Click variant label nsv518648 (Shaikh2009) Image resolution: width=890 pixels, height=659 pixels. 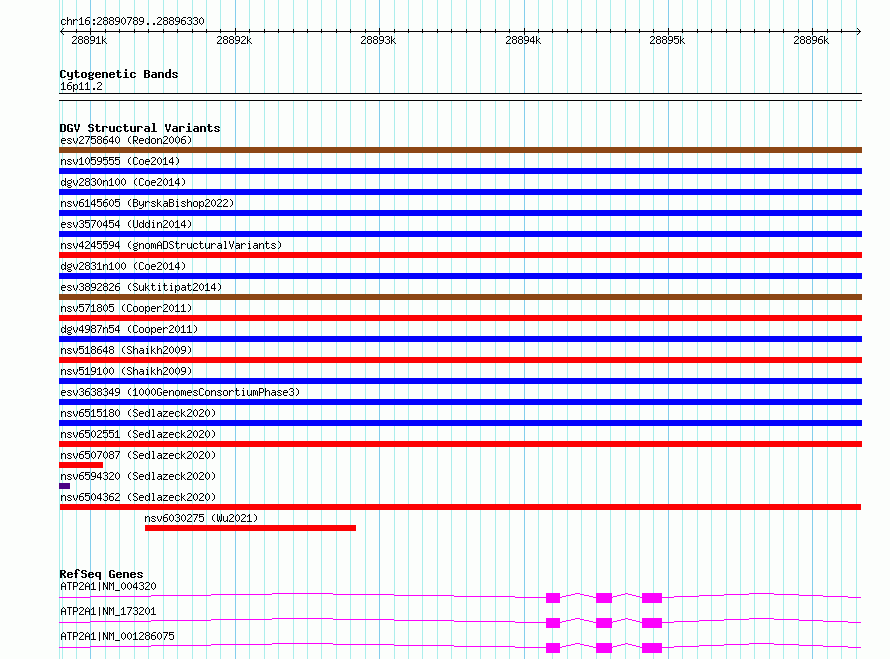[126, 350]
